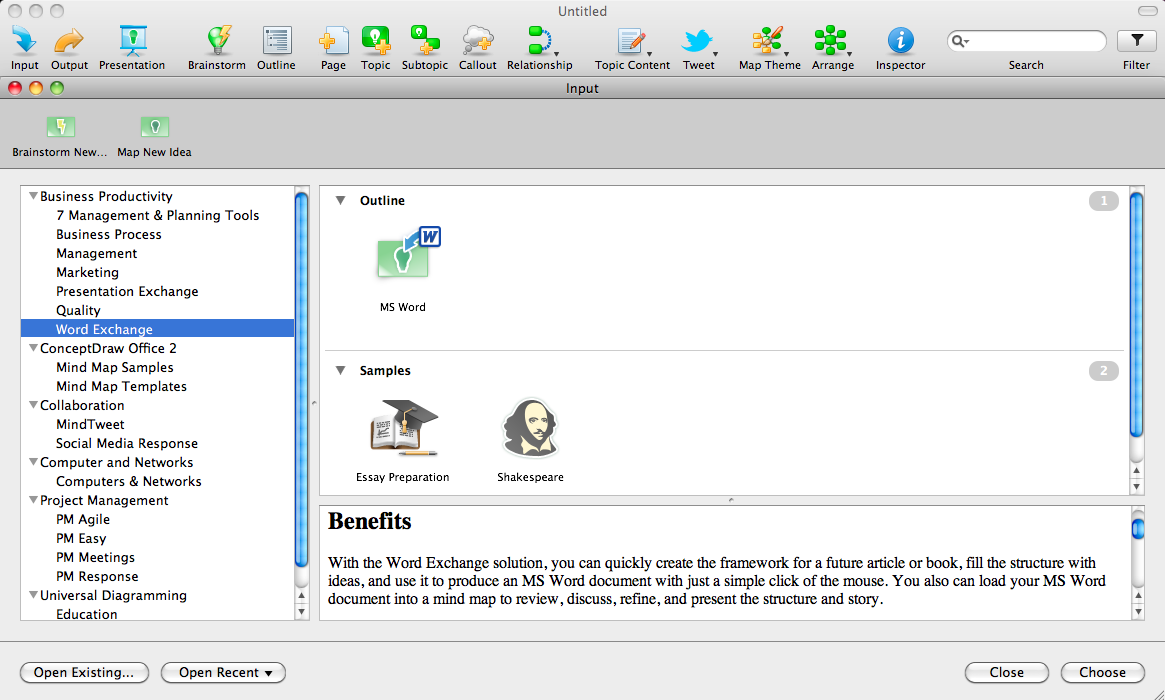Click the Brainstorm New idea icon

click(x=60, y=127)
